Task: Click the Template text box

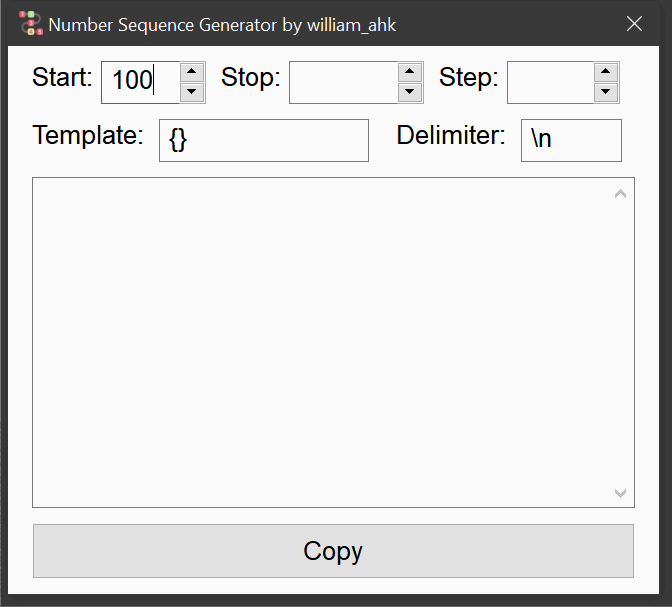Action: (264, 140)
